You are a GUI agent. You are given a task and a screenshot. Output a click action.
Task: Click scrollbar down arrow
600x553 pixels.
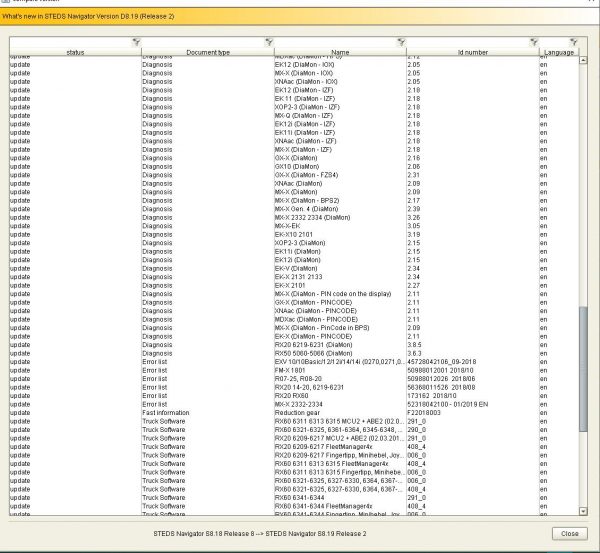click(583, 511)
